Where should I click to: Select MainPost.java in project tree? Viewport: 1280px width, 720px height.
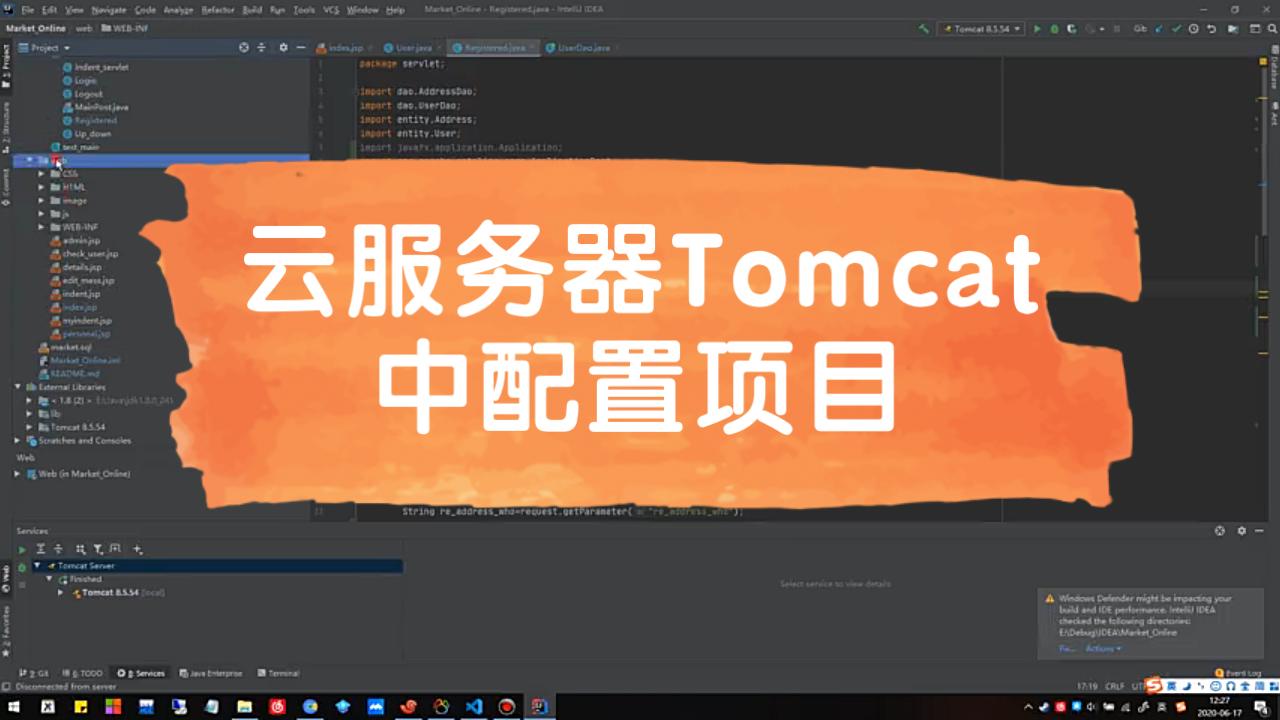click(95, 107)
